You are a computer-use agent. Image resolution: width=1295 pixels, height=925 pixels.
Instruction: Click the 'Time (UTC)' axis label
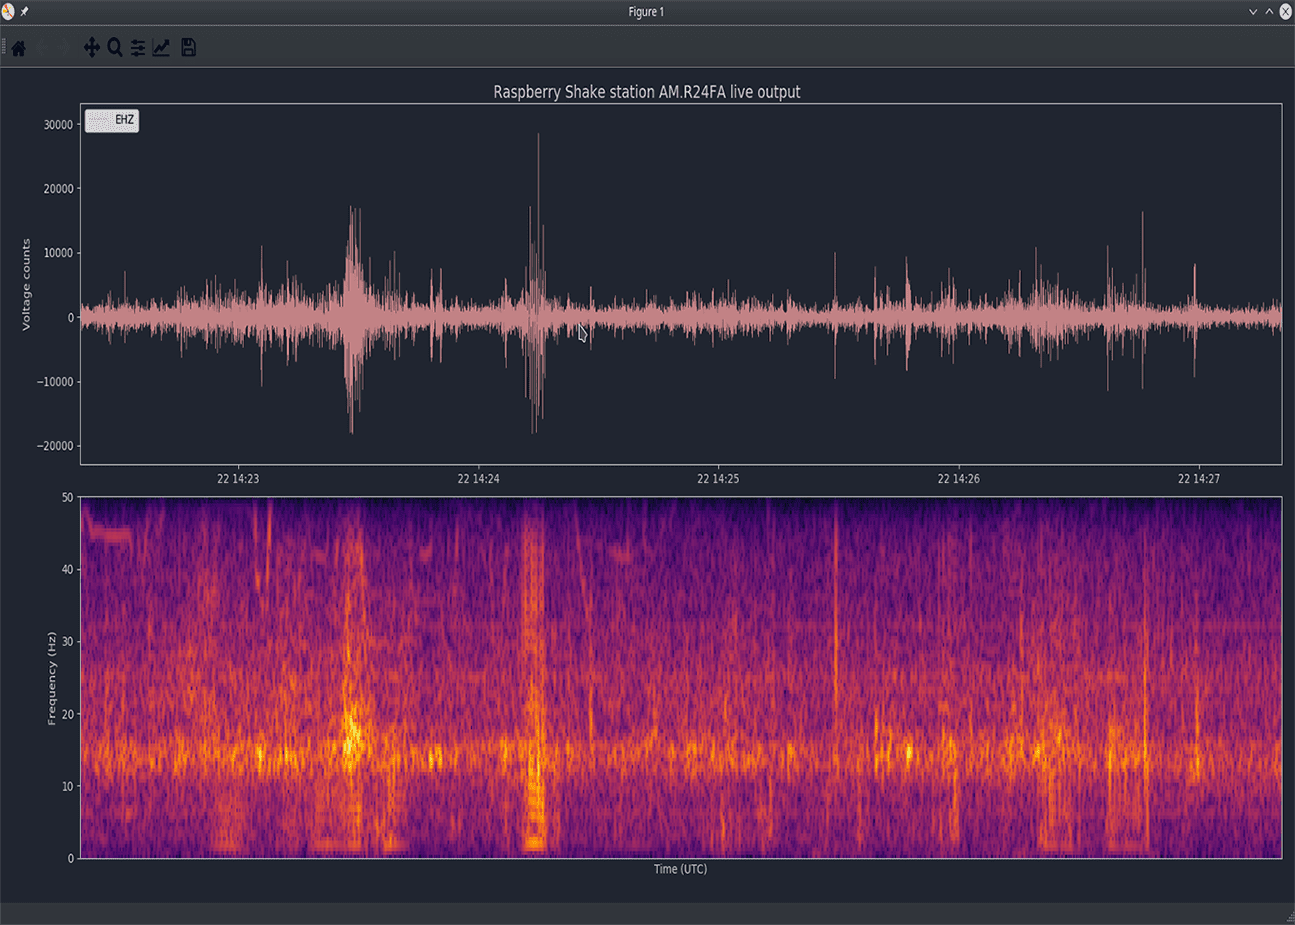click(x=680, y=869)
